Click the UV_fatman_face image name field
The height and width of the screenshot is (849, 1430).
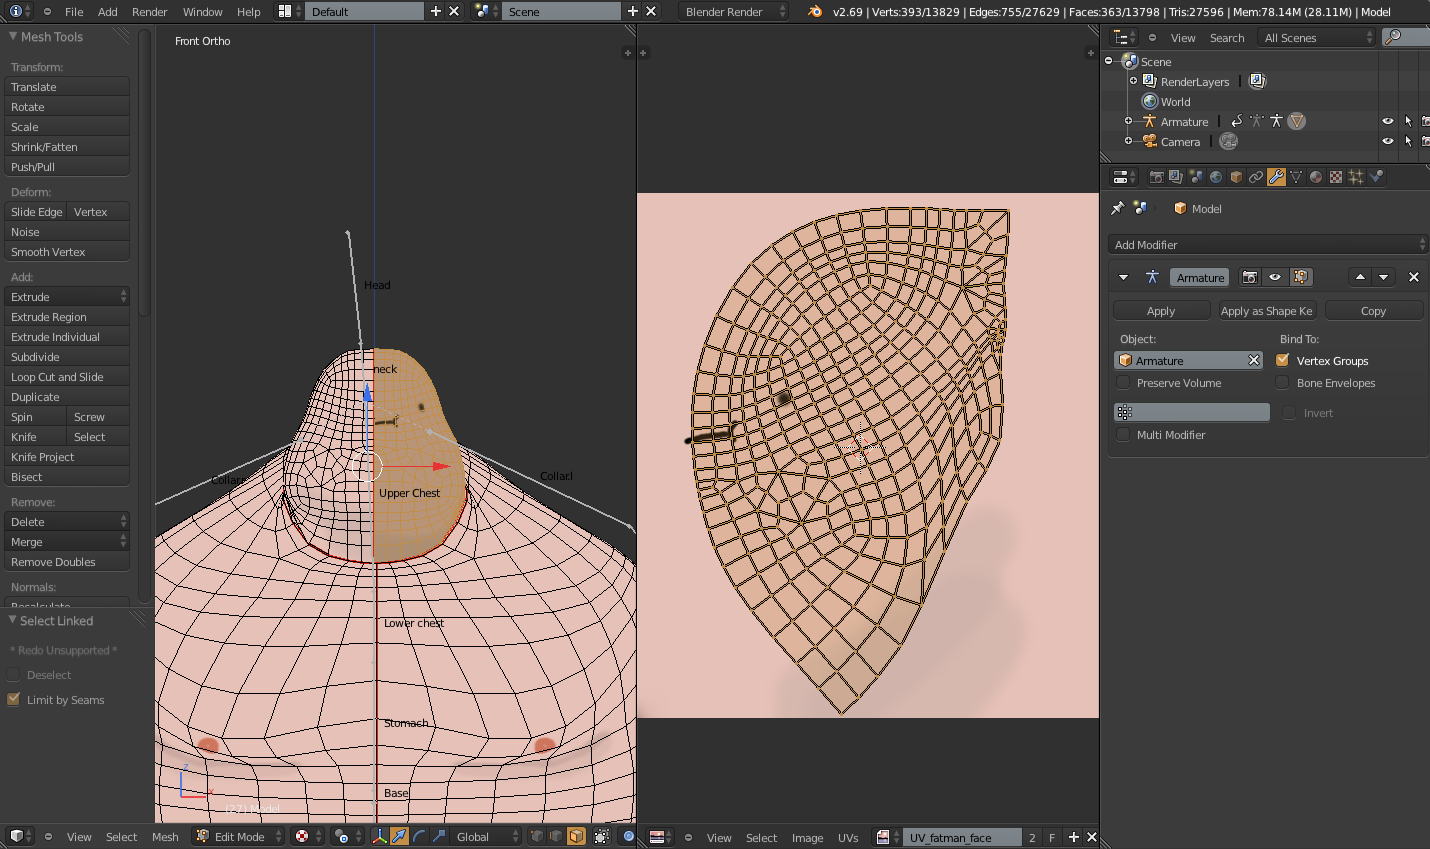coord(963,837)
